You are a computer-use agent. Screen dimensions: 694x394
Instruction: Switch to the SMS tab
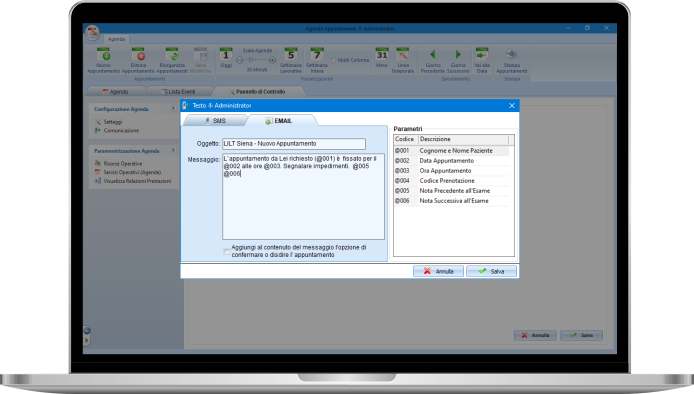pos(215,120)
